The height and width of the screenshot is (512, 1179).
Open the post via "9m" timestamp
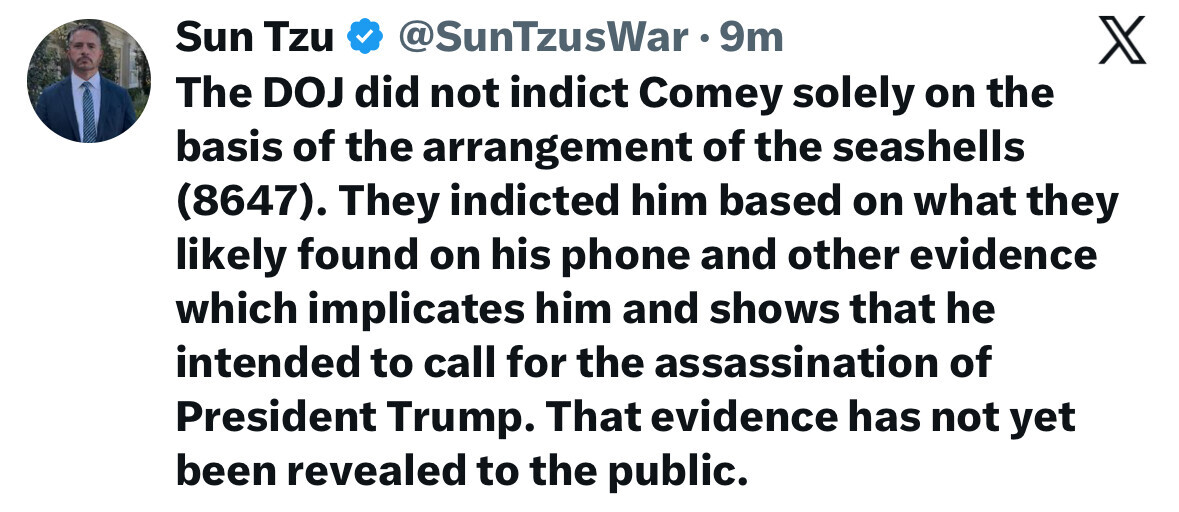751,38
